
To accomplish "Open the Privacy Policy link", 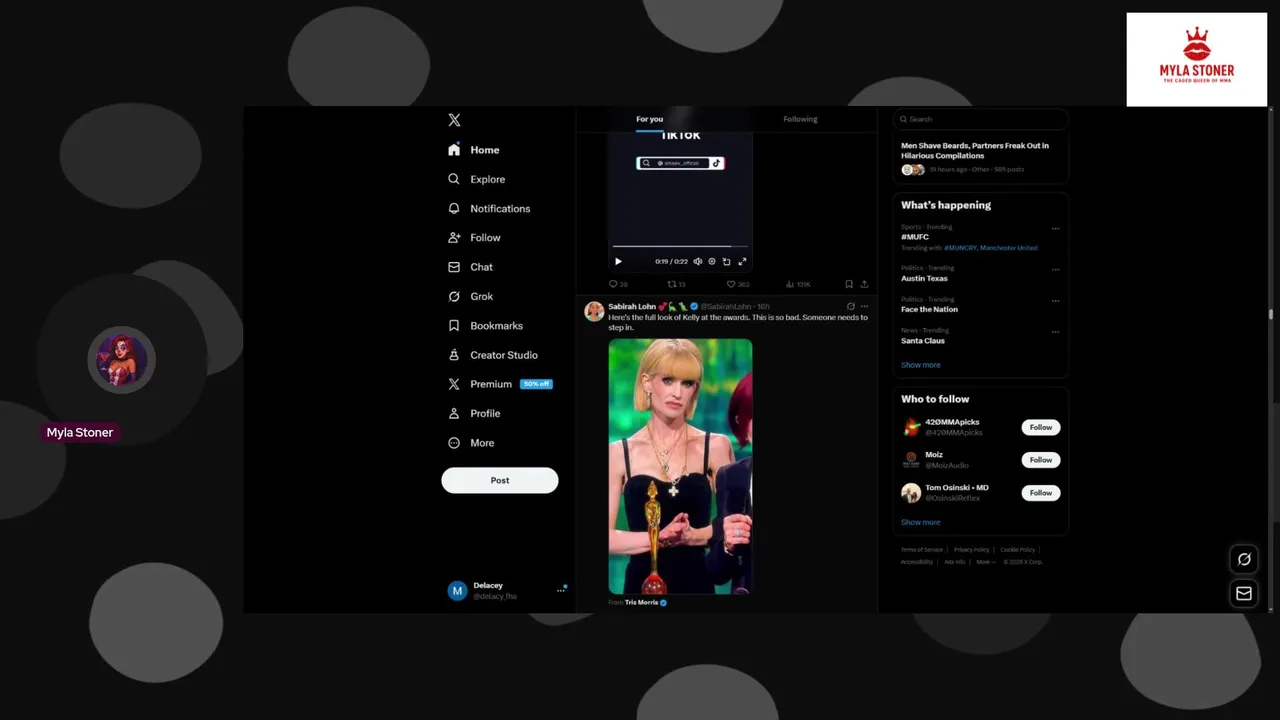I will click(971, 550).
